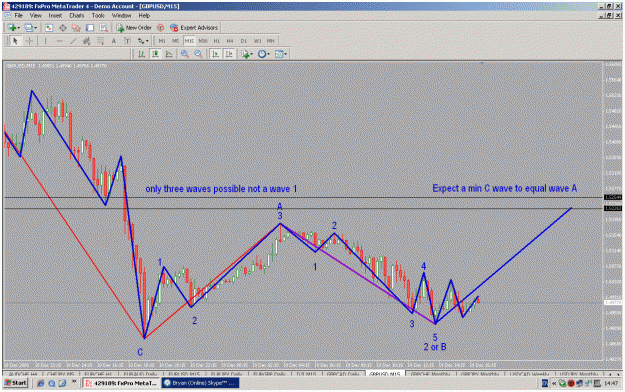Select the crosshair tool

pos(29,41)
